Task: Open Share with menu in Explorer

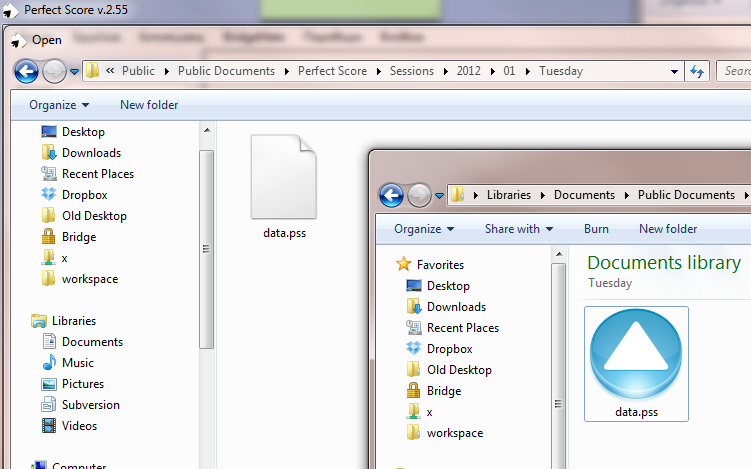Action: click(x=519, y=229)
